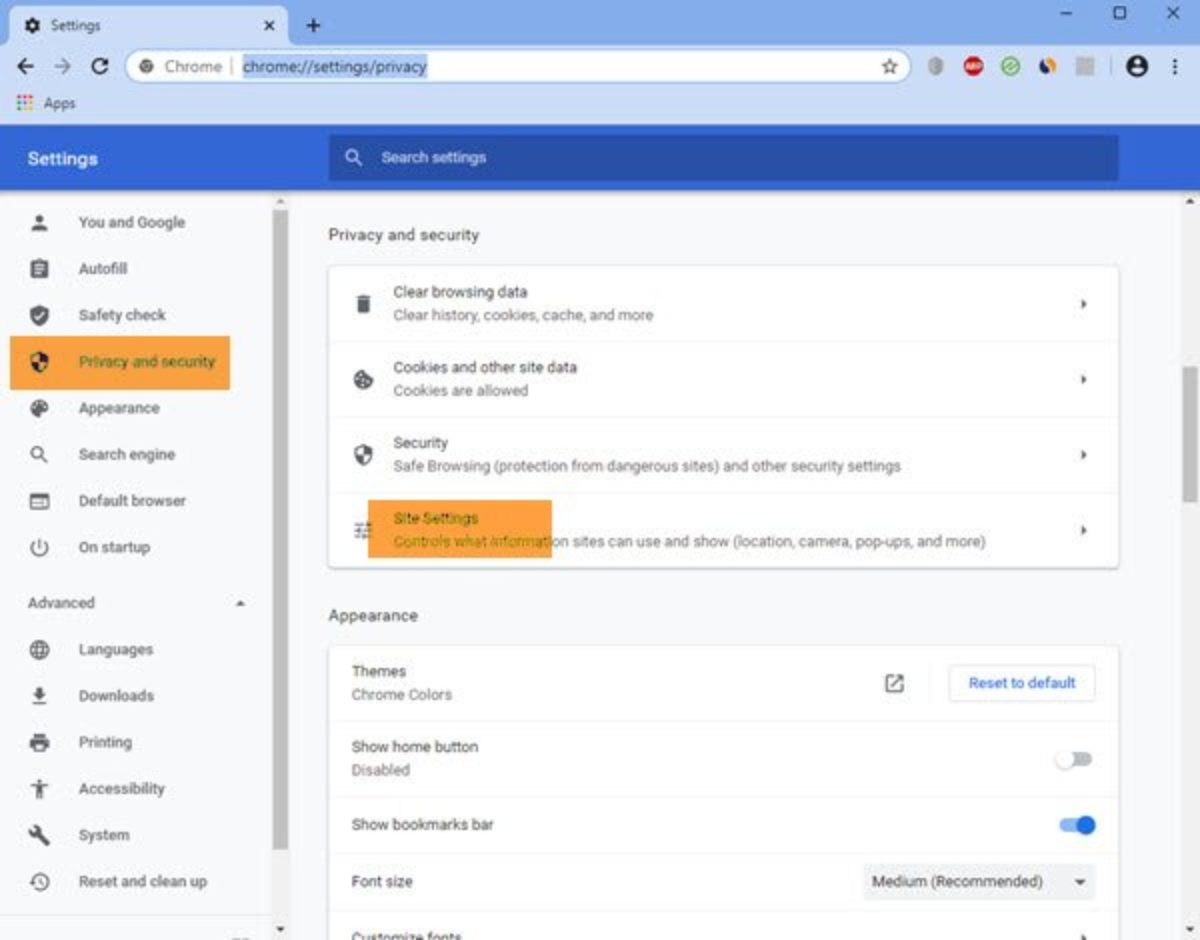1200x940 pixels.
Task: Click the Languages globe icon
Action: [39, 650]
